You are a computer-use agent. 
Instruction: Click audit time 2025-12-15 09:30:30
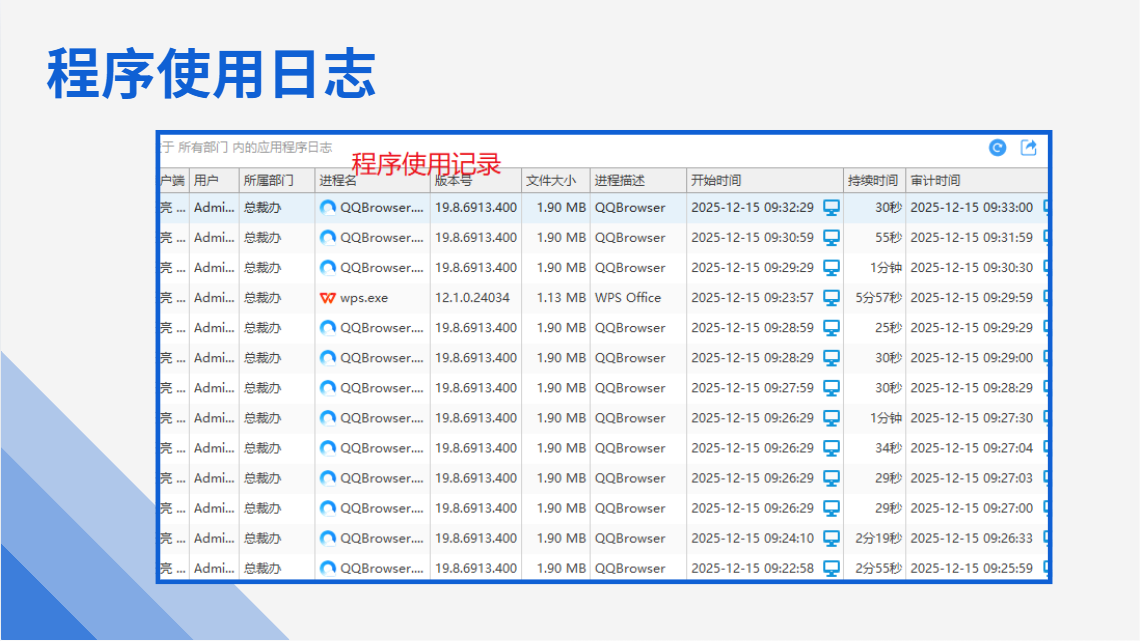tap(971, 268)
